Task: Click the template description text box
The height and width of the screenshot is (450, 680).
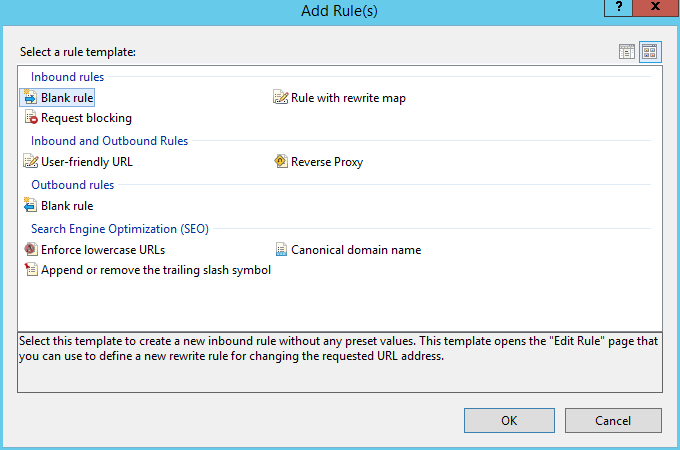Action: coord(339,361)
